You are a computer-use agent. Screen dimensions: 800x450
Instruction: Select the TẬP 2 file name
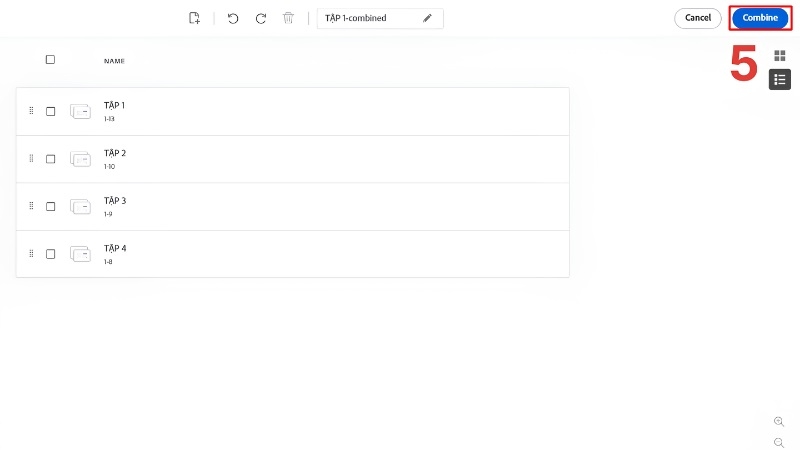pos(115,153)
